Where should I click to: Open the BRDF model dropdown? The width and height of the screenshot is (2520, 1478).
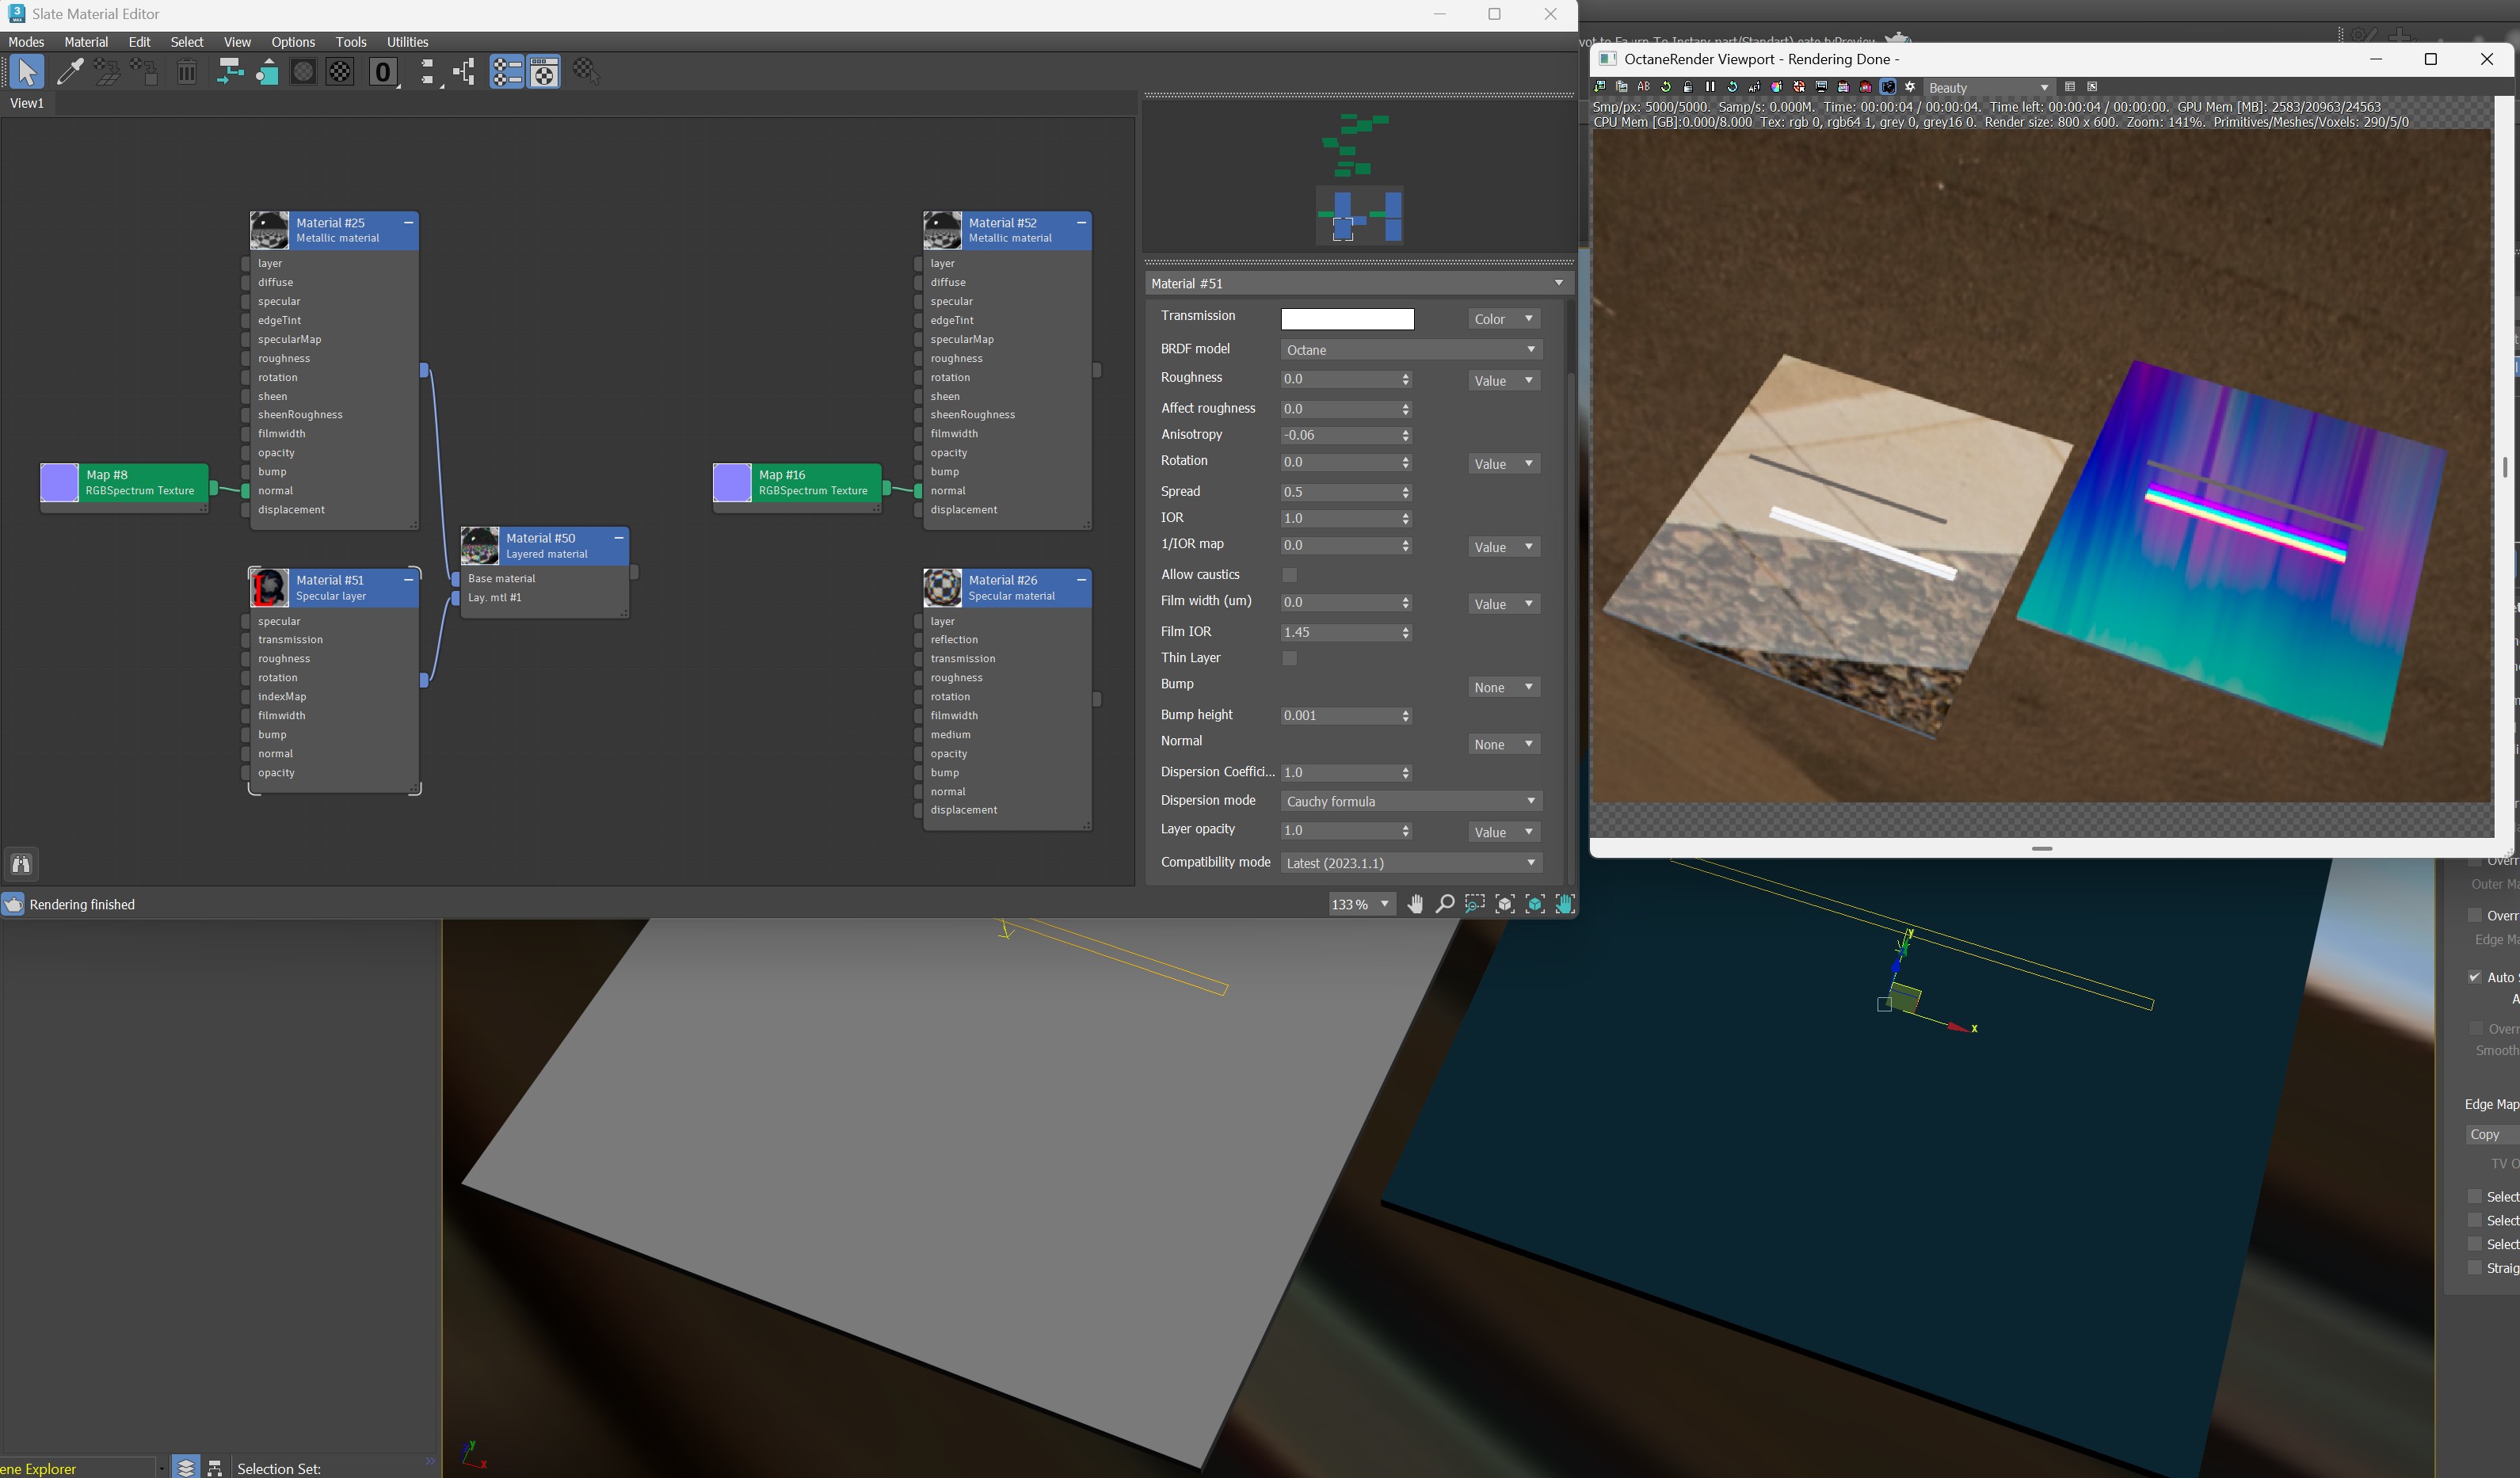1410,350
